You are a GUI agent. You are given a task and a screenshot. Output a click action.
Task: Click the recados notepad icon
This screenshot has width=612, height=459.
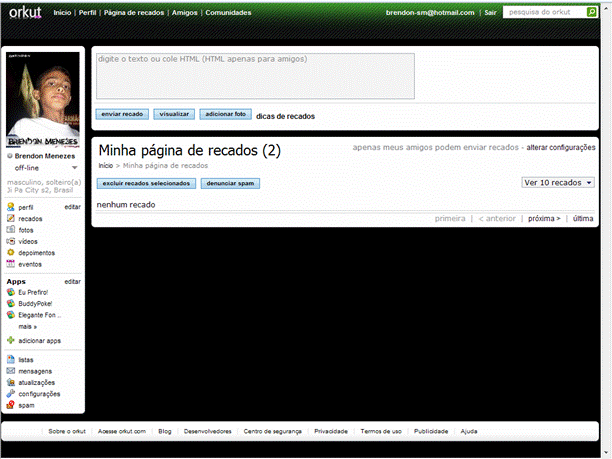11,218
